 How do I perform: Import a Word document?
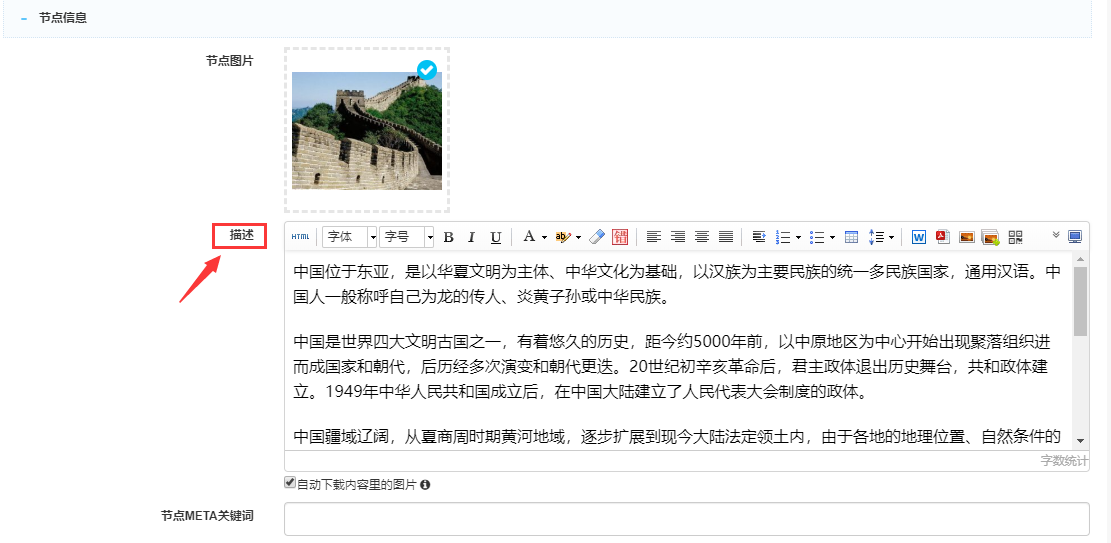tap(919, 237)
